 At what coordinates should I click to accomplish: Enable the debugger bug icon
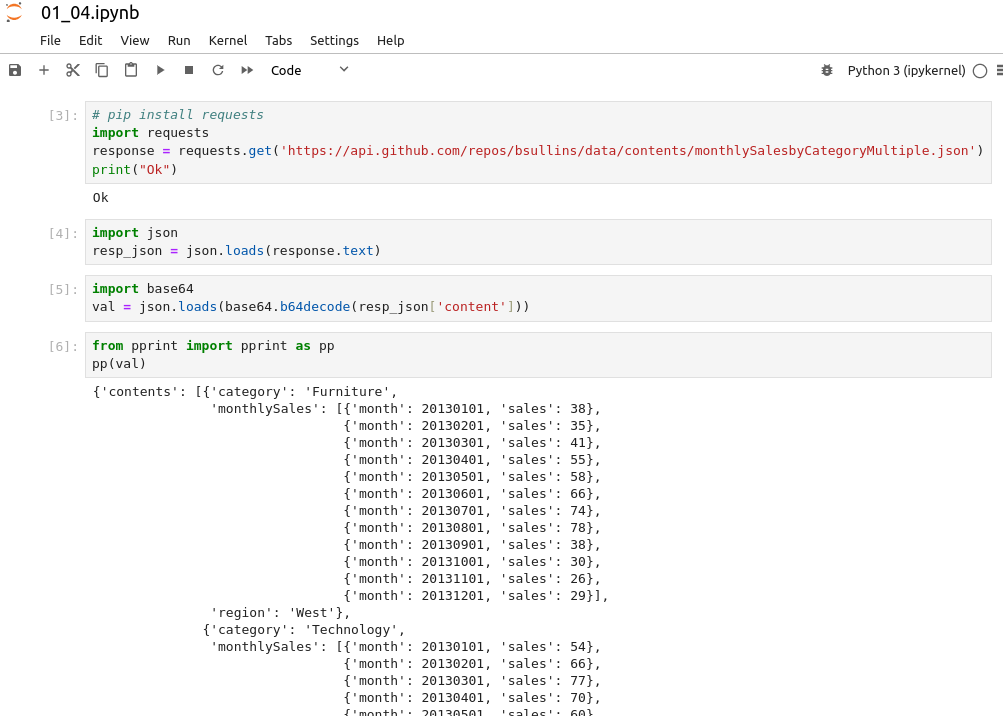click(x=827, y=70)
